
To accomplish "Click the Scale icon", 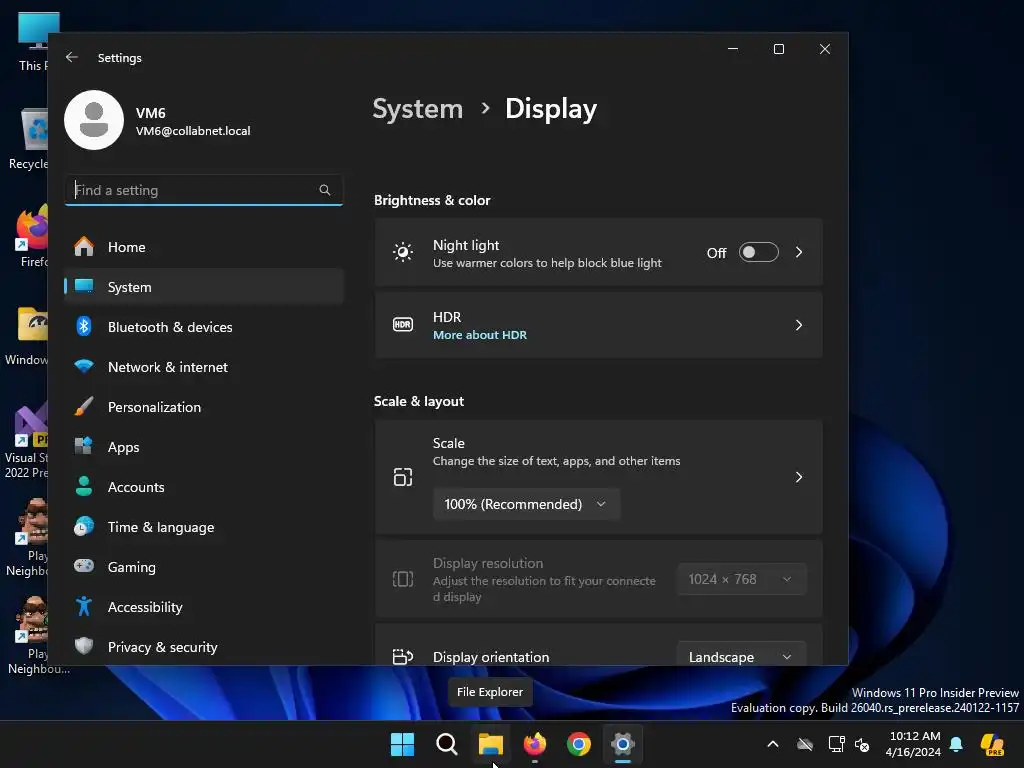I will click(x=403, y=477).
